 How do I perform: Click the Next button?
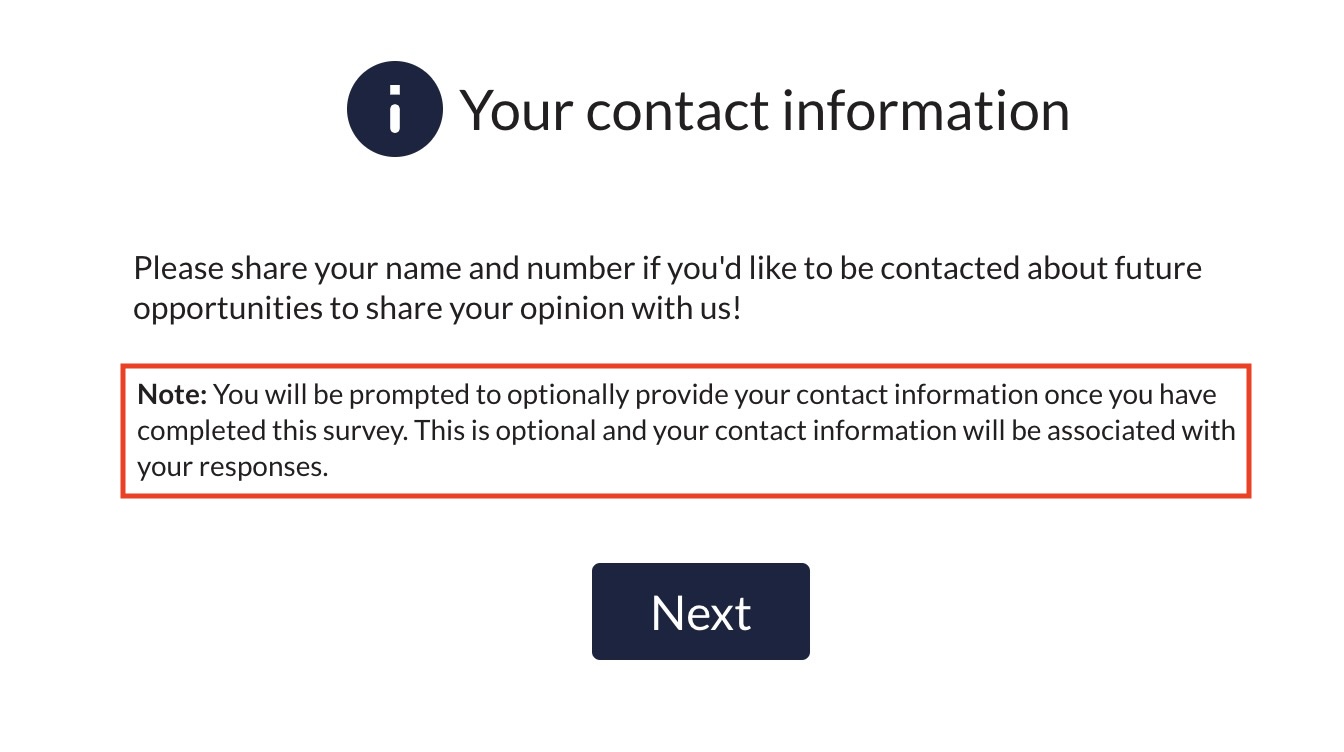coord(700,611)
